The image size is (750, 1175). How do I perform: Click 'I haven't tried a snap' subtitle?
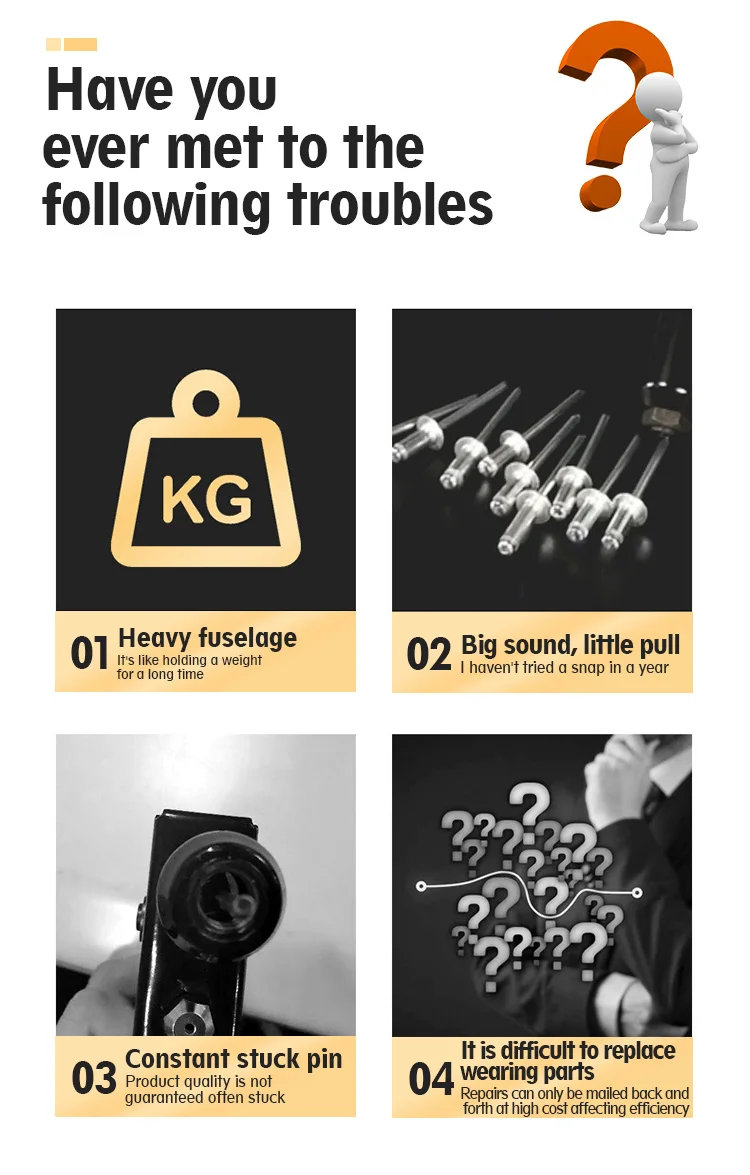pos(564,668)
